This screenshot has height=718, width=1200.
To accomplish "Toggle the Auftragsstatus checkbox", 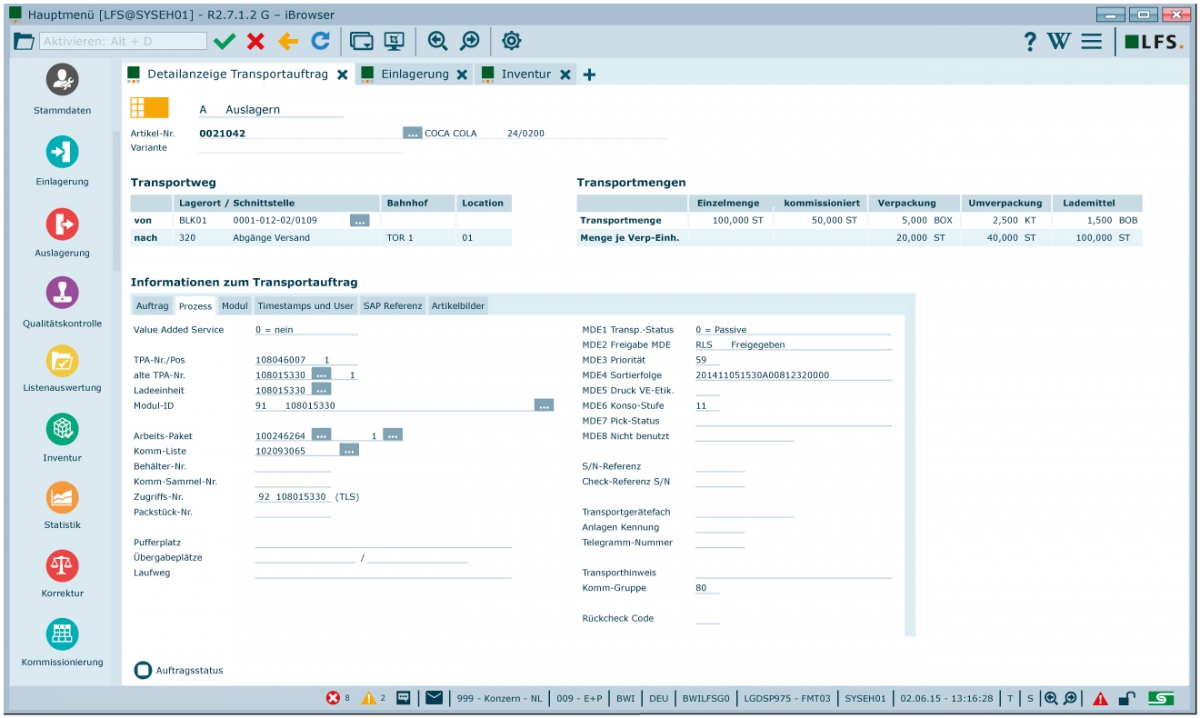I will pyautogui.click(x=142, y=670).
